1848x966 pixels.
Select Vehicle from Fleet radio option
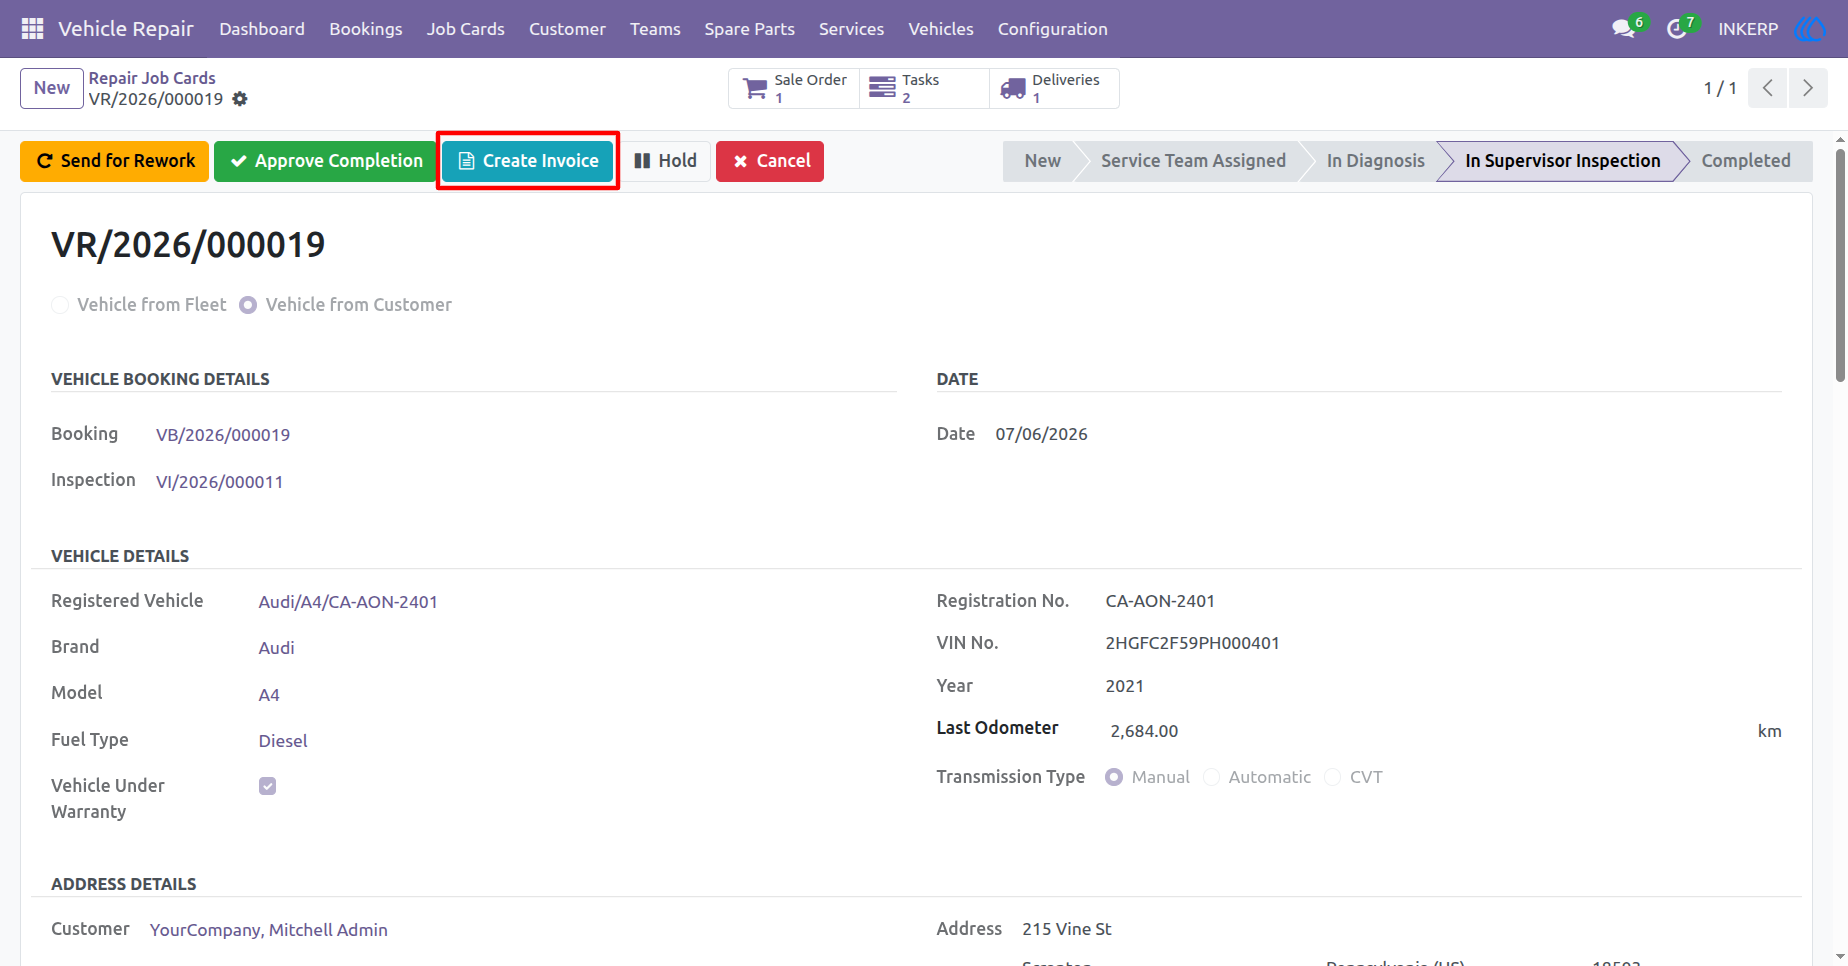pos(60,305)
